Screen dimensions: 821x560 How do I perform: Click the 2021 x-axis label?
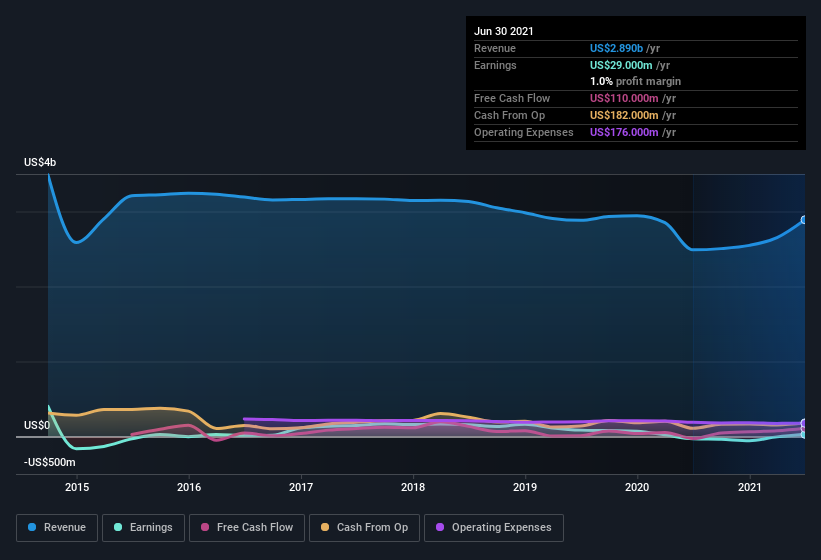point(750,487)
